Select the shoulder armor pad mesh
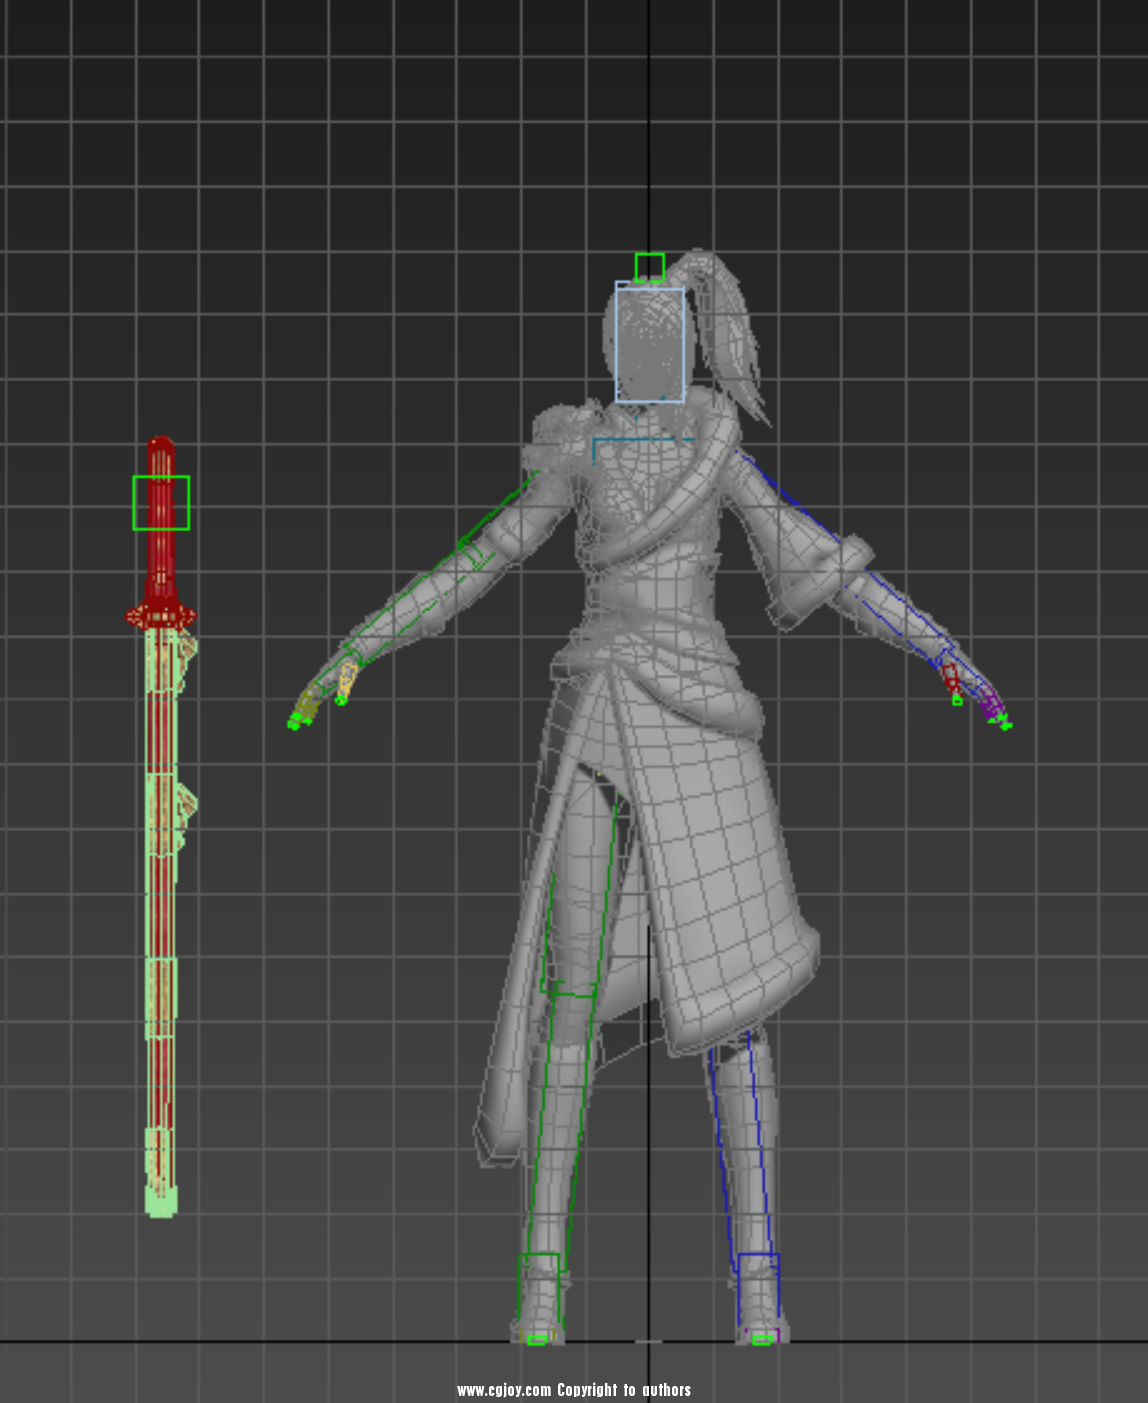This screenshot has height=1403, width=1148. pyautogui.click(x=553, y=430)
